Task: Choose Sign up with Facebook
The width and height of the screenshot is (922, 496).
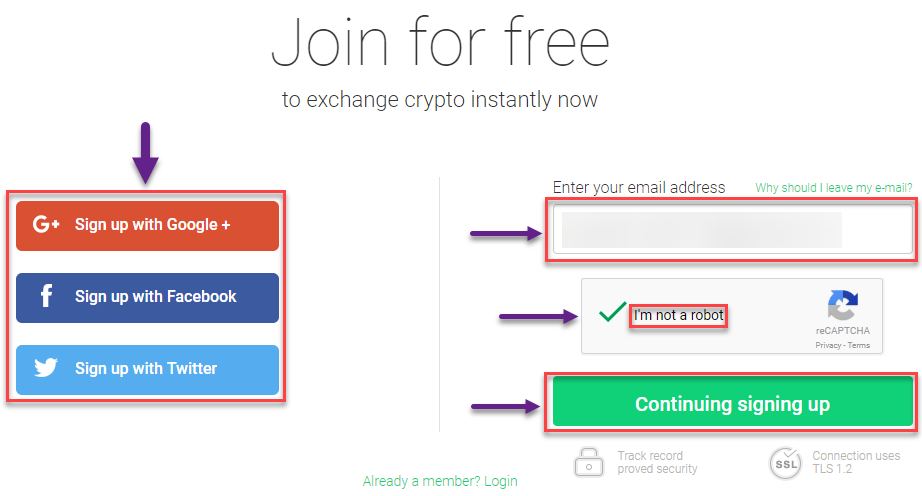Action: click(148, 297)
